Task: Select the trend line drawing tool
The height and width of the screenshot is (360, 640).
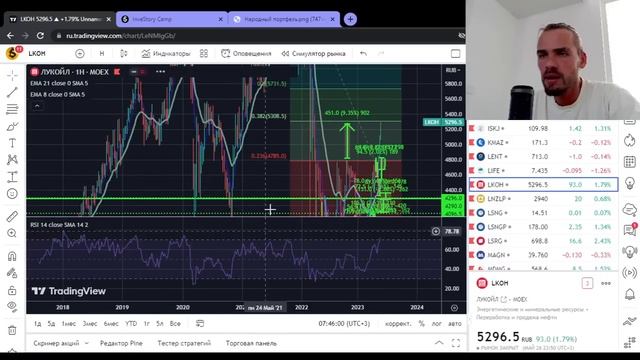Action: 12,92
